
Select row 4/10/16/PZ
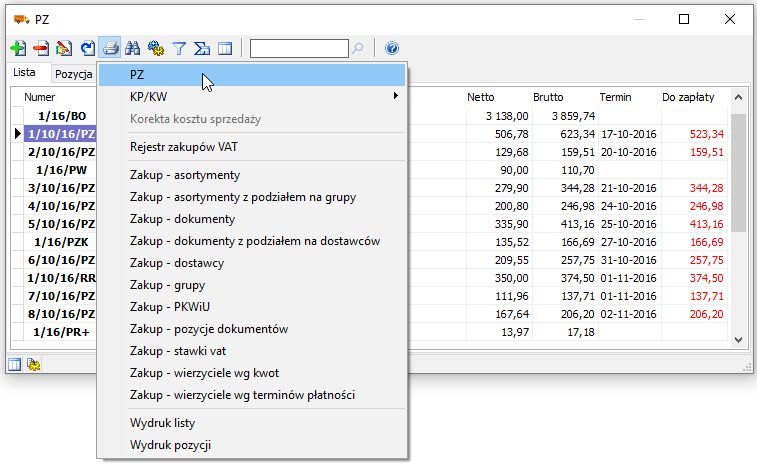pyautogui.click(x=61, y=206)
